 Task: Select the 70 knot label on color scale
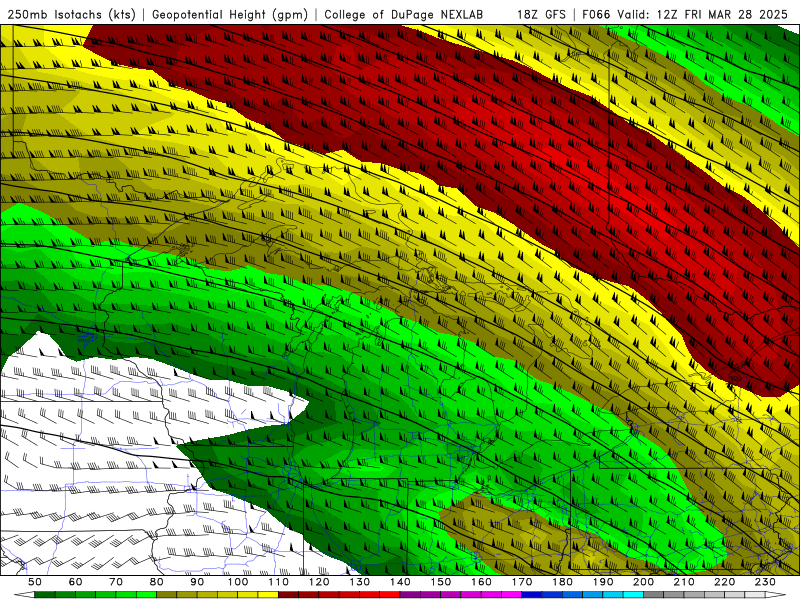pyautogui.click(x=116, y=582)
